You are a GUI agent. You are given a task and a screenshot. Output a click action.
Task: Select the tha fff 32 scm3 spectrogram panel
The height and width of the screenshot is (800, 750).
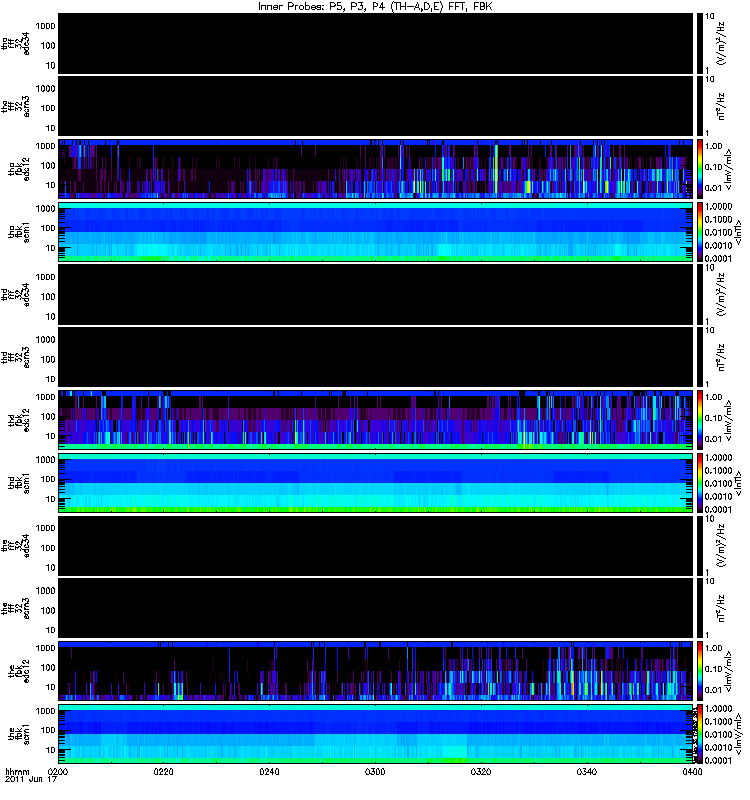(376, 106)
